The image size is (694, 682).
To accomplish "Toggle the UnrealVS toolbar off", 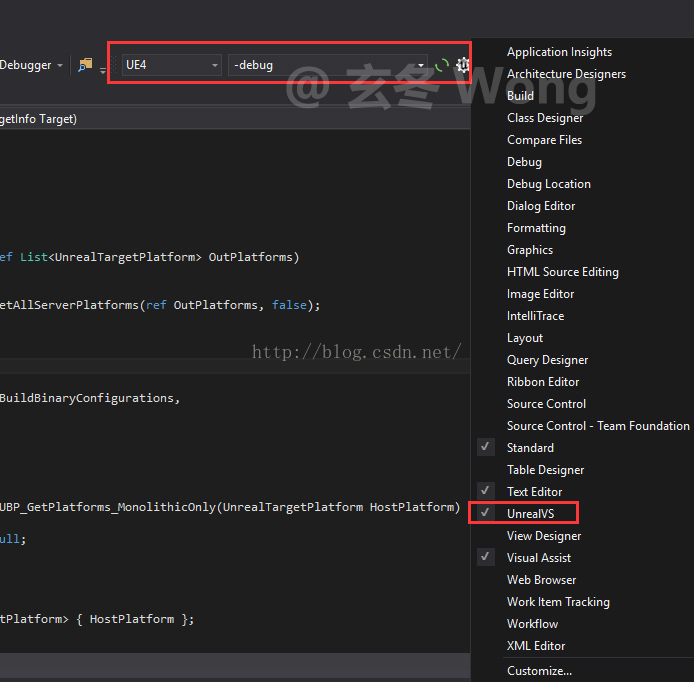I will (x=530, y=514).
